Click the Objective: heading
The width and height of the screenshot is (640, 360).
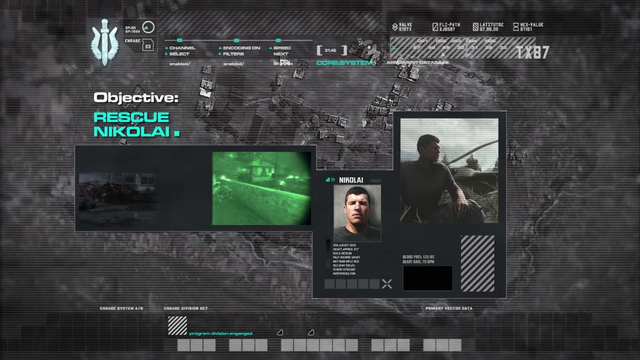point(136,98)
